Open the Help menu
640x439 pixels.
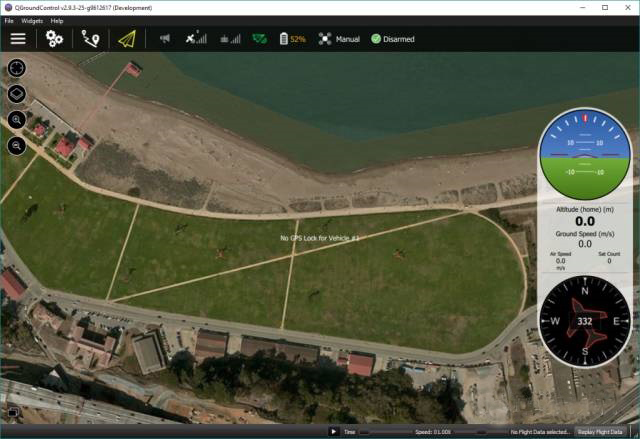point(57,21)
